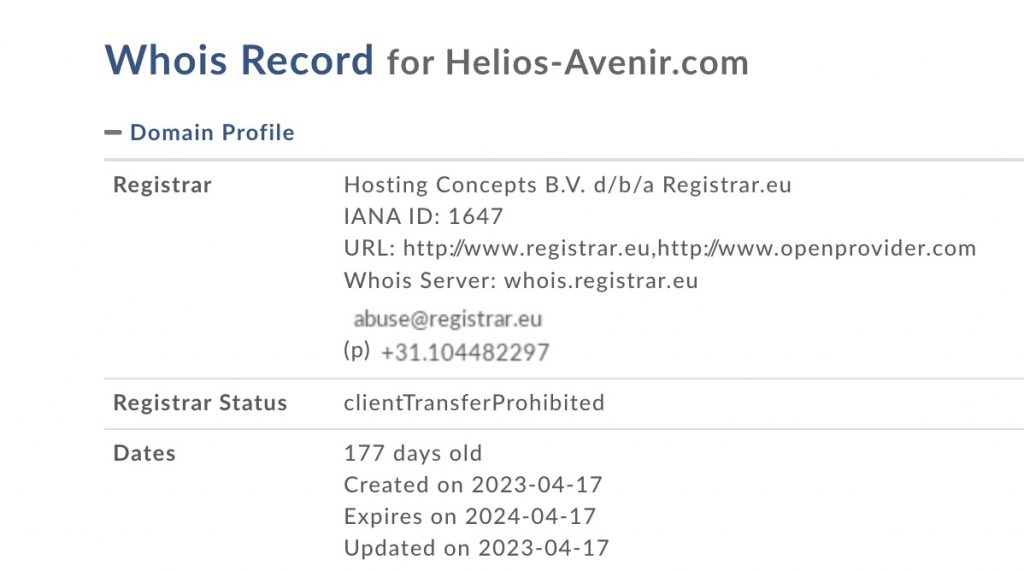Click the IANA ID: 1647 line

click(x=423, y=217)
